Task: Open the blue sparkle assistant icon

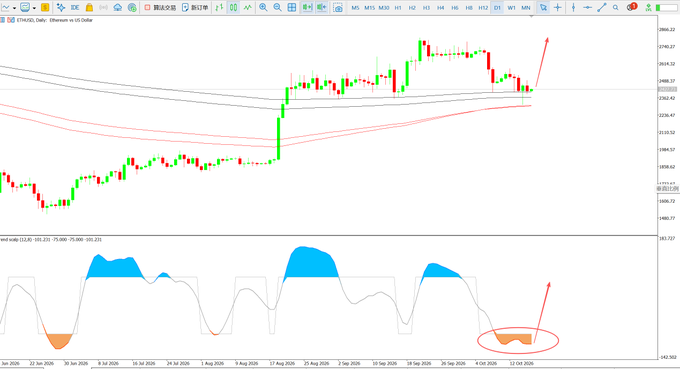Action: point(61,7)
